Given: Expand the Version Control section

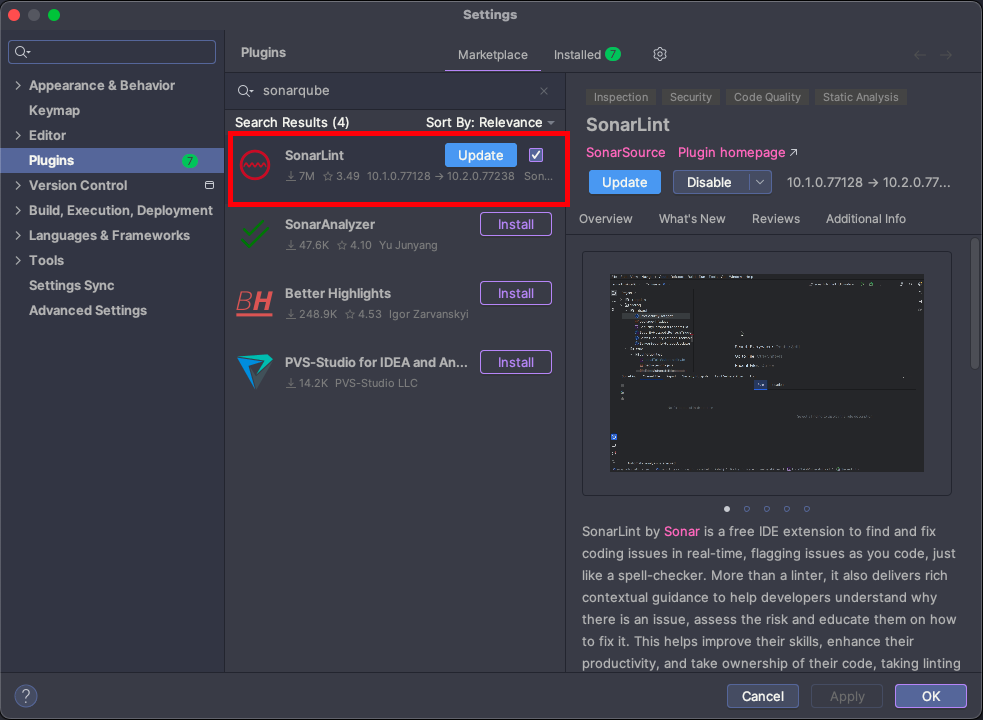Looking at the screenshot, I should [x=18, y=186].
